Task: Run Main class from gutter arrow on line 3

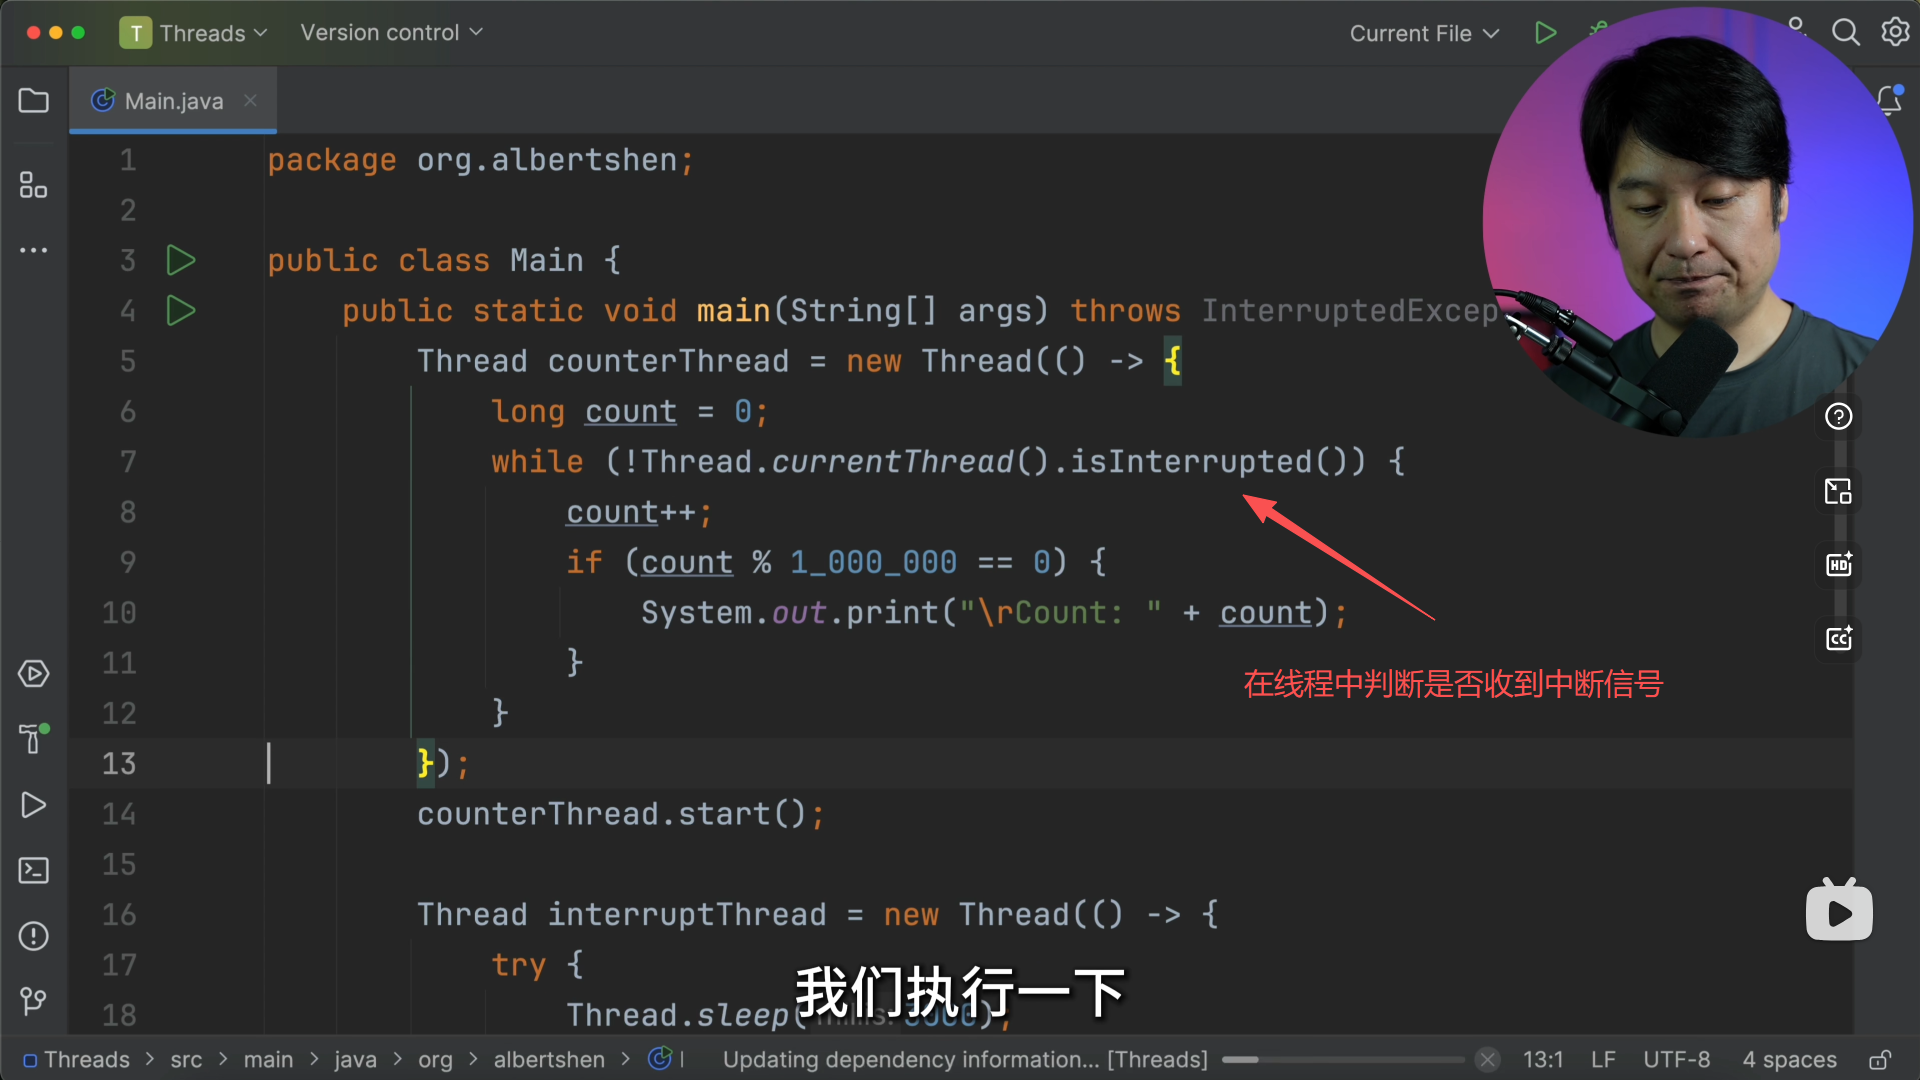Action: click(180, 260)
